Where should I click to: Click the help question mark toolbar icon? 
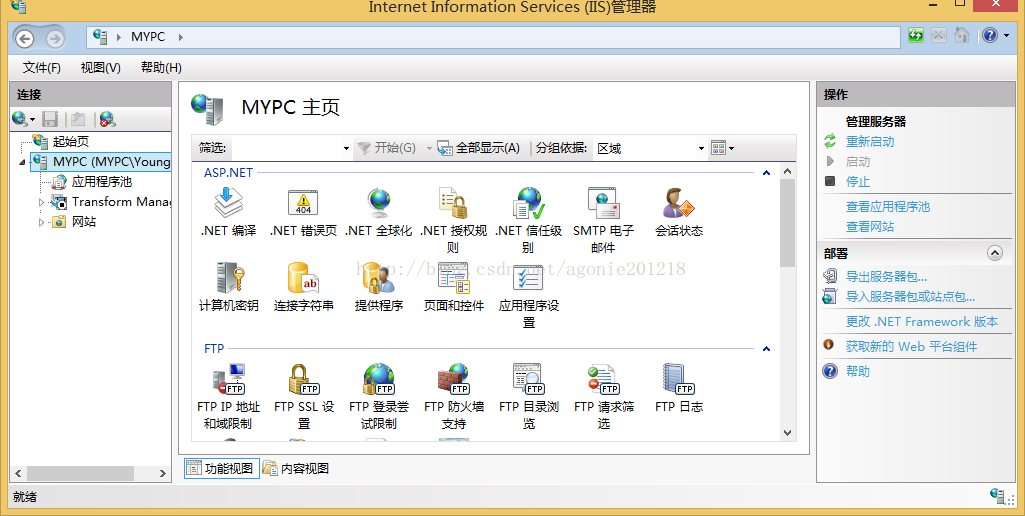pos(989,35)
